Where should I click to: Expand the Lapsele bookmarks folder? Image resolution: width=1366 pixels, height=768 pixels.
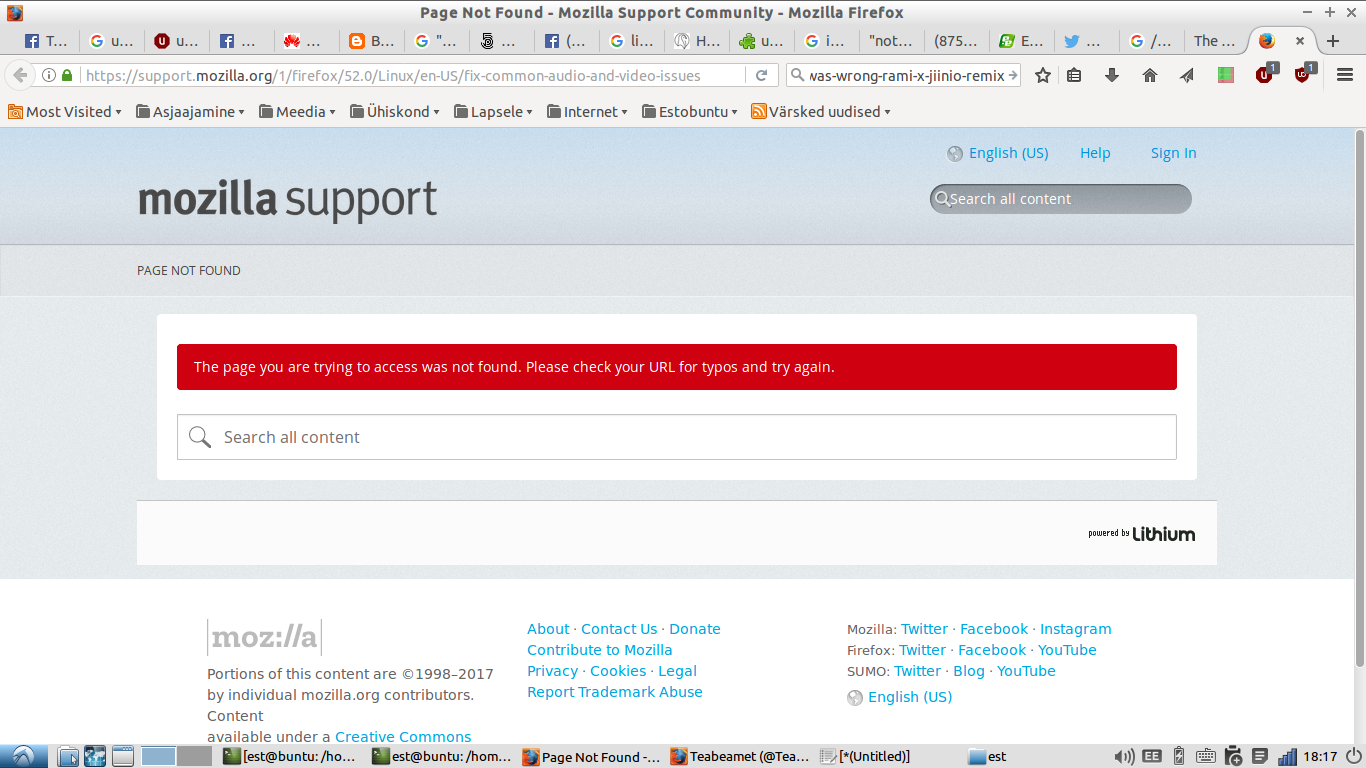coord(494,112)
